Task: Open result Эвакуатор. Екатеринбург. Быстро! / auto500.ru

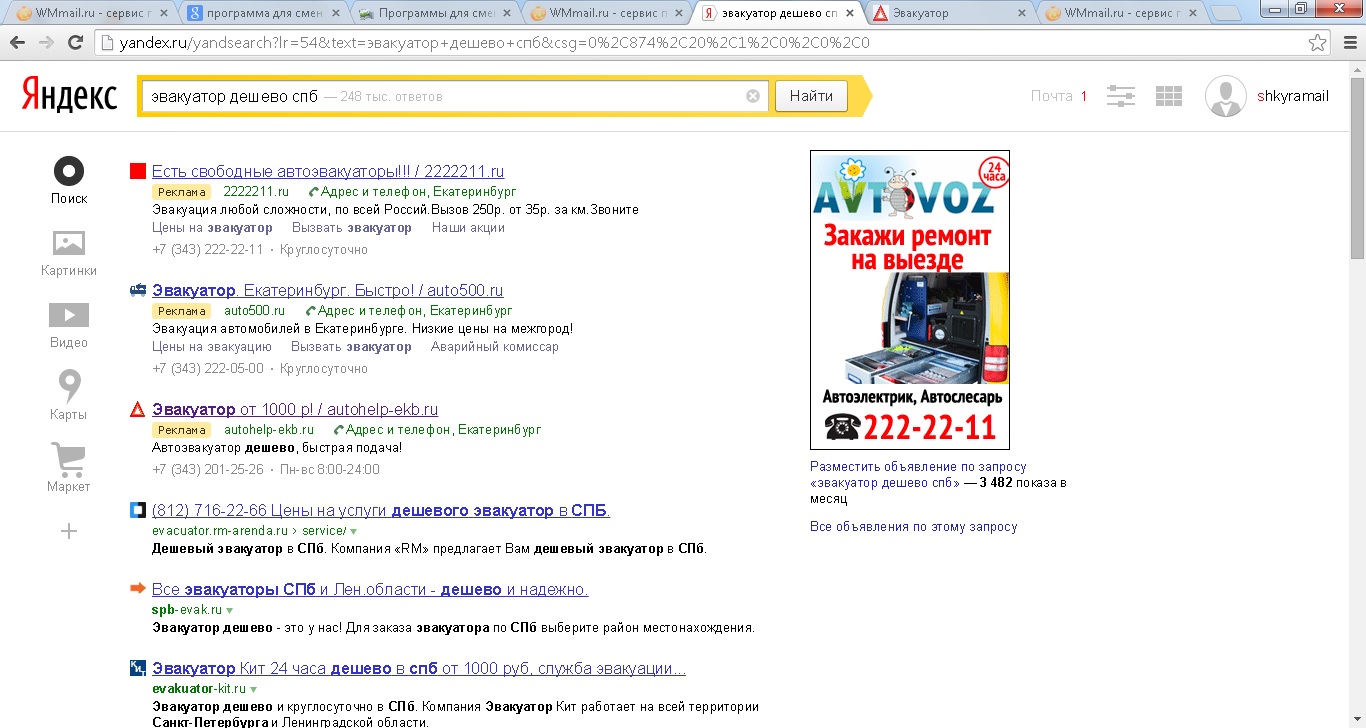Action: [328, 290]
